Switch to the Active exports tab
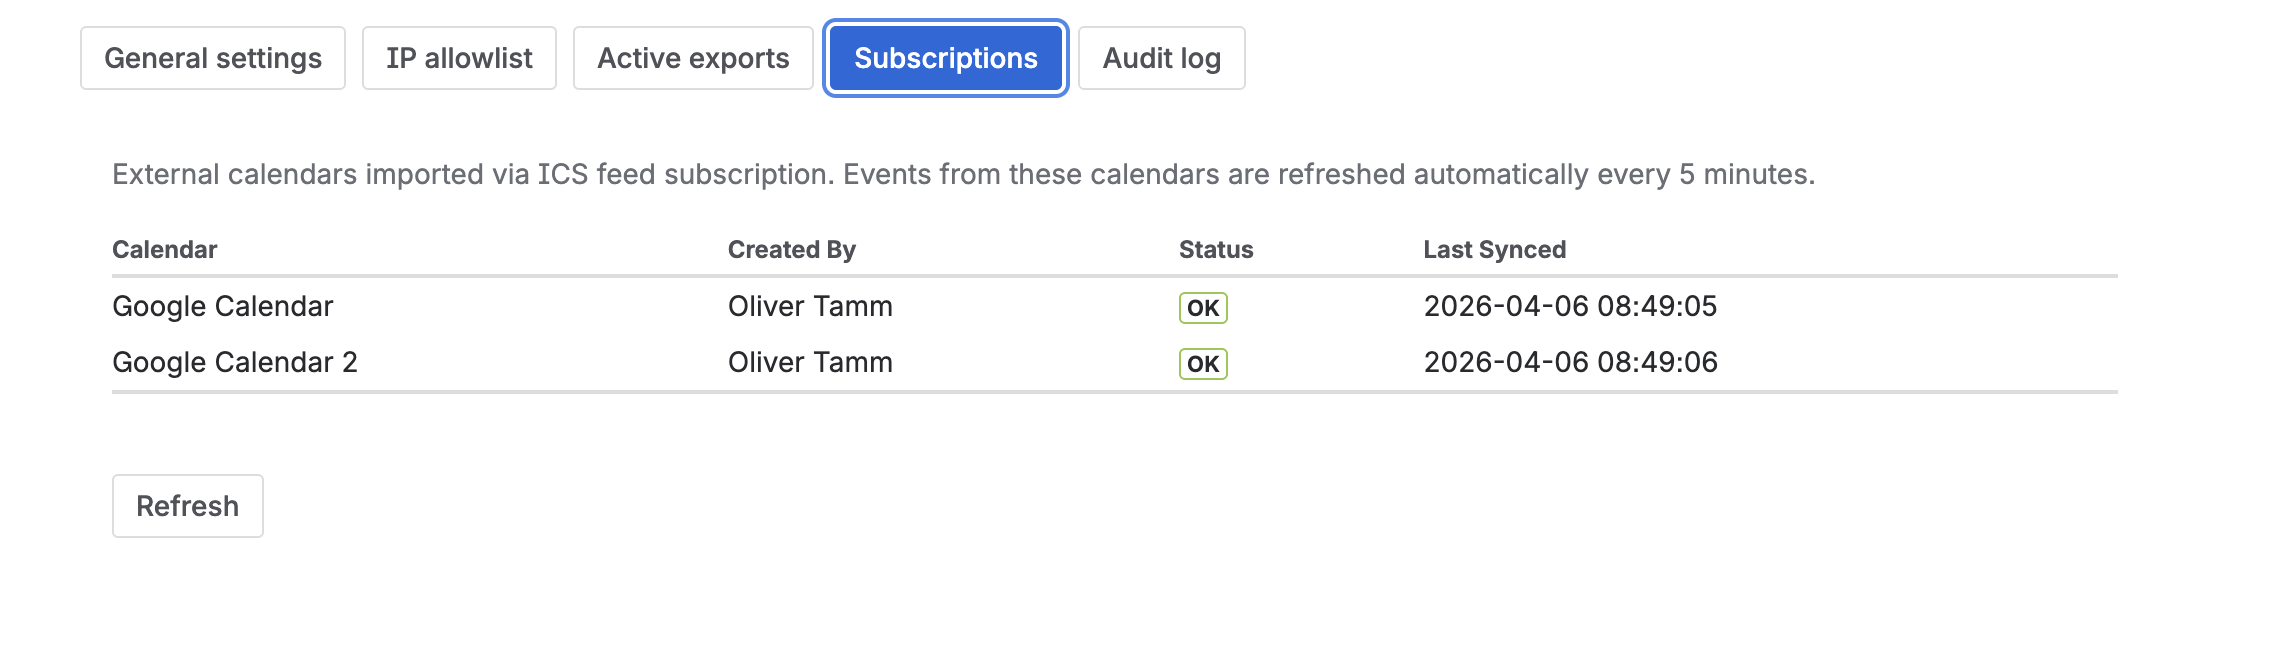The image size is (2296, 650). click(x=693, y=58)
